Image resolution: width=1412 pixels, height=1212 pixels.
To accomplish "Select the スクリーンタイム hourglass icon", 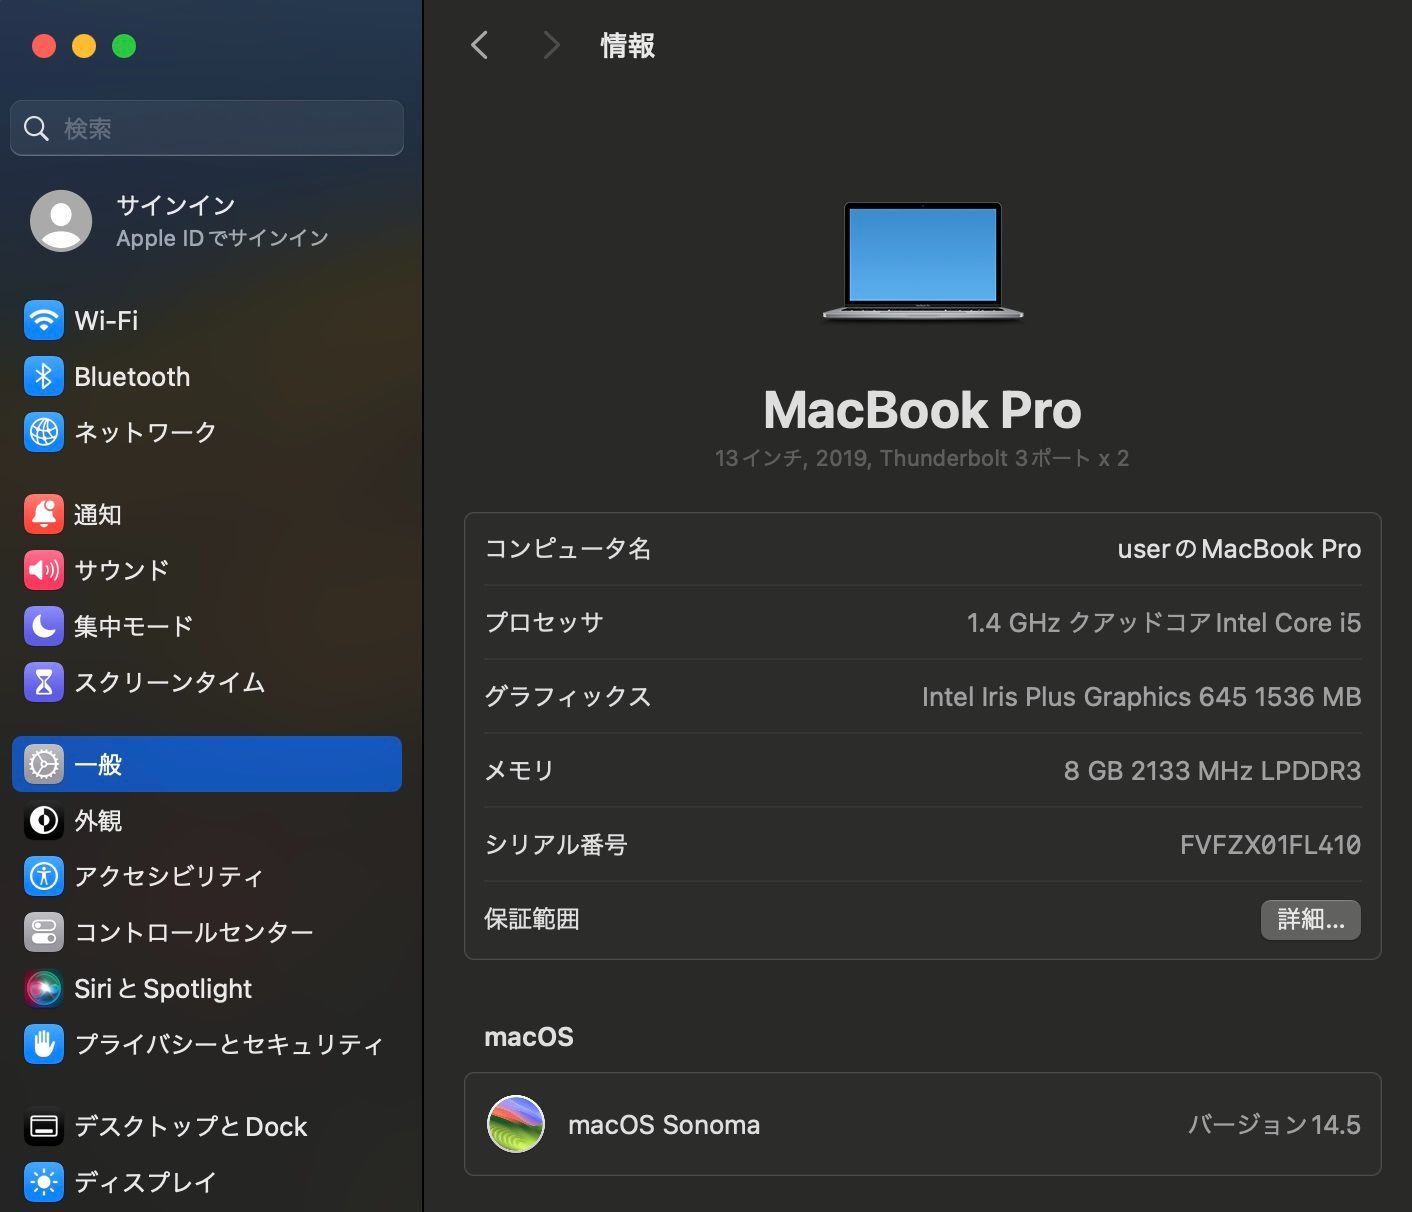I will tap(43, 682).
